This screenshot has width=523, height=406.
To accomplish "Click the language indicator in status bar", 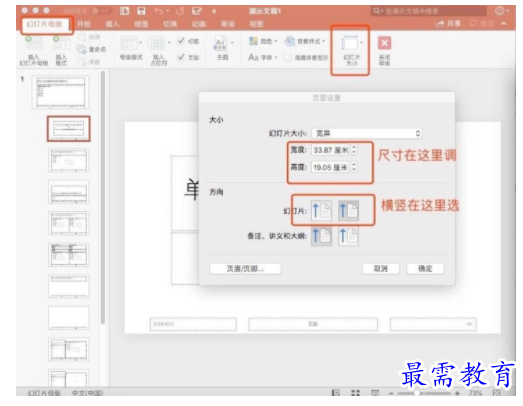I will click(87, 393).
